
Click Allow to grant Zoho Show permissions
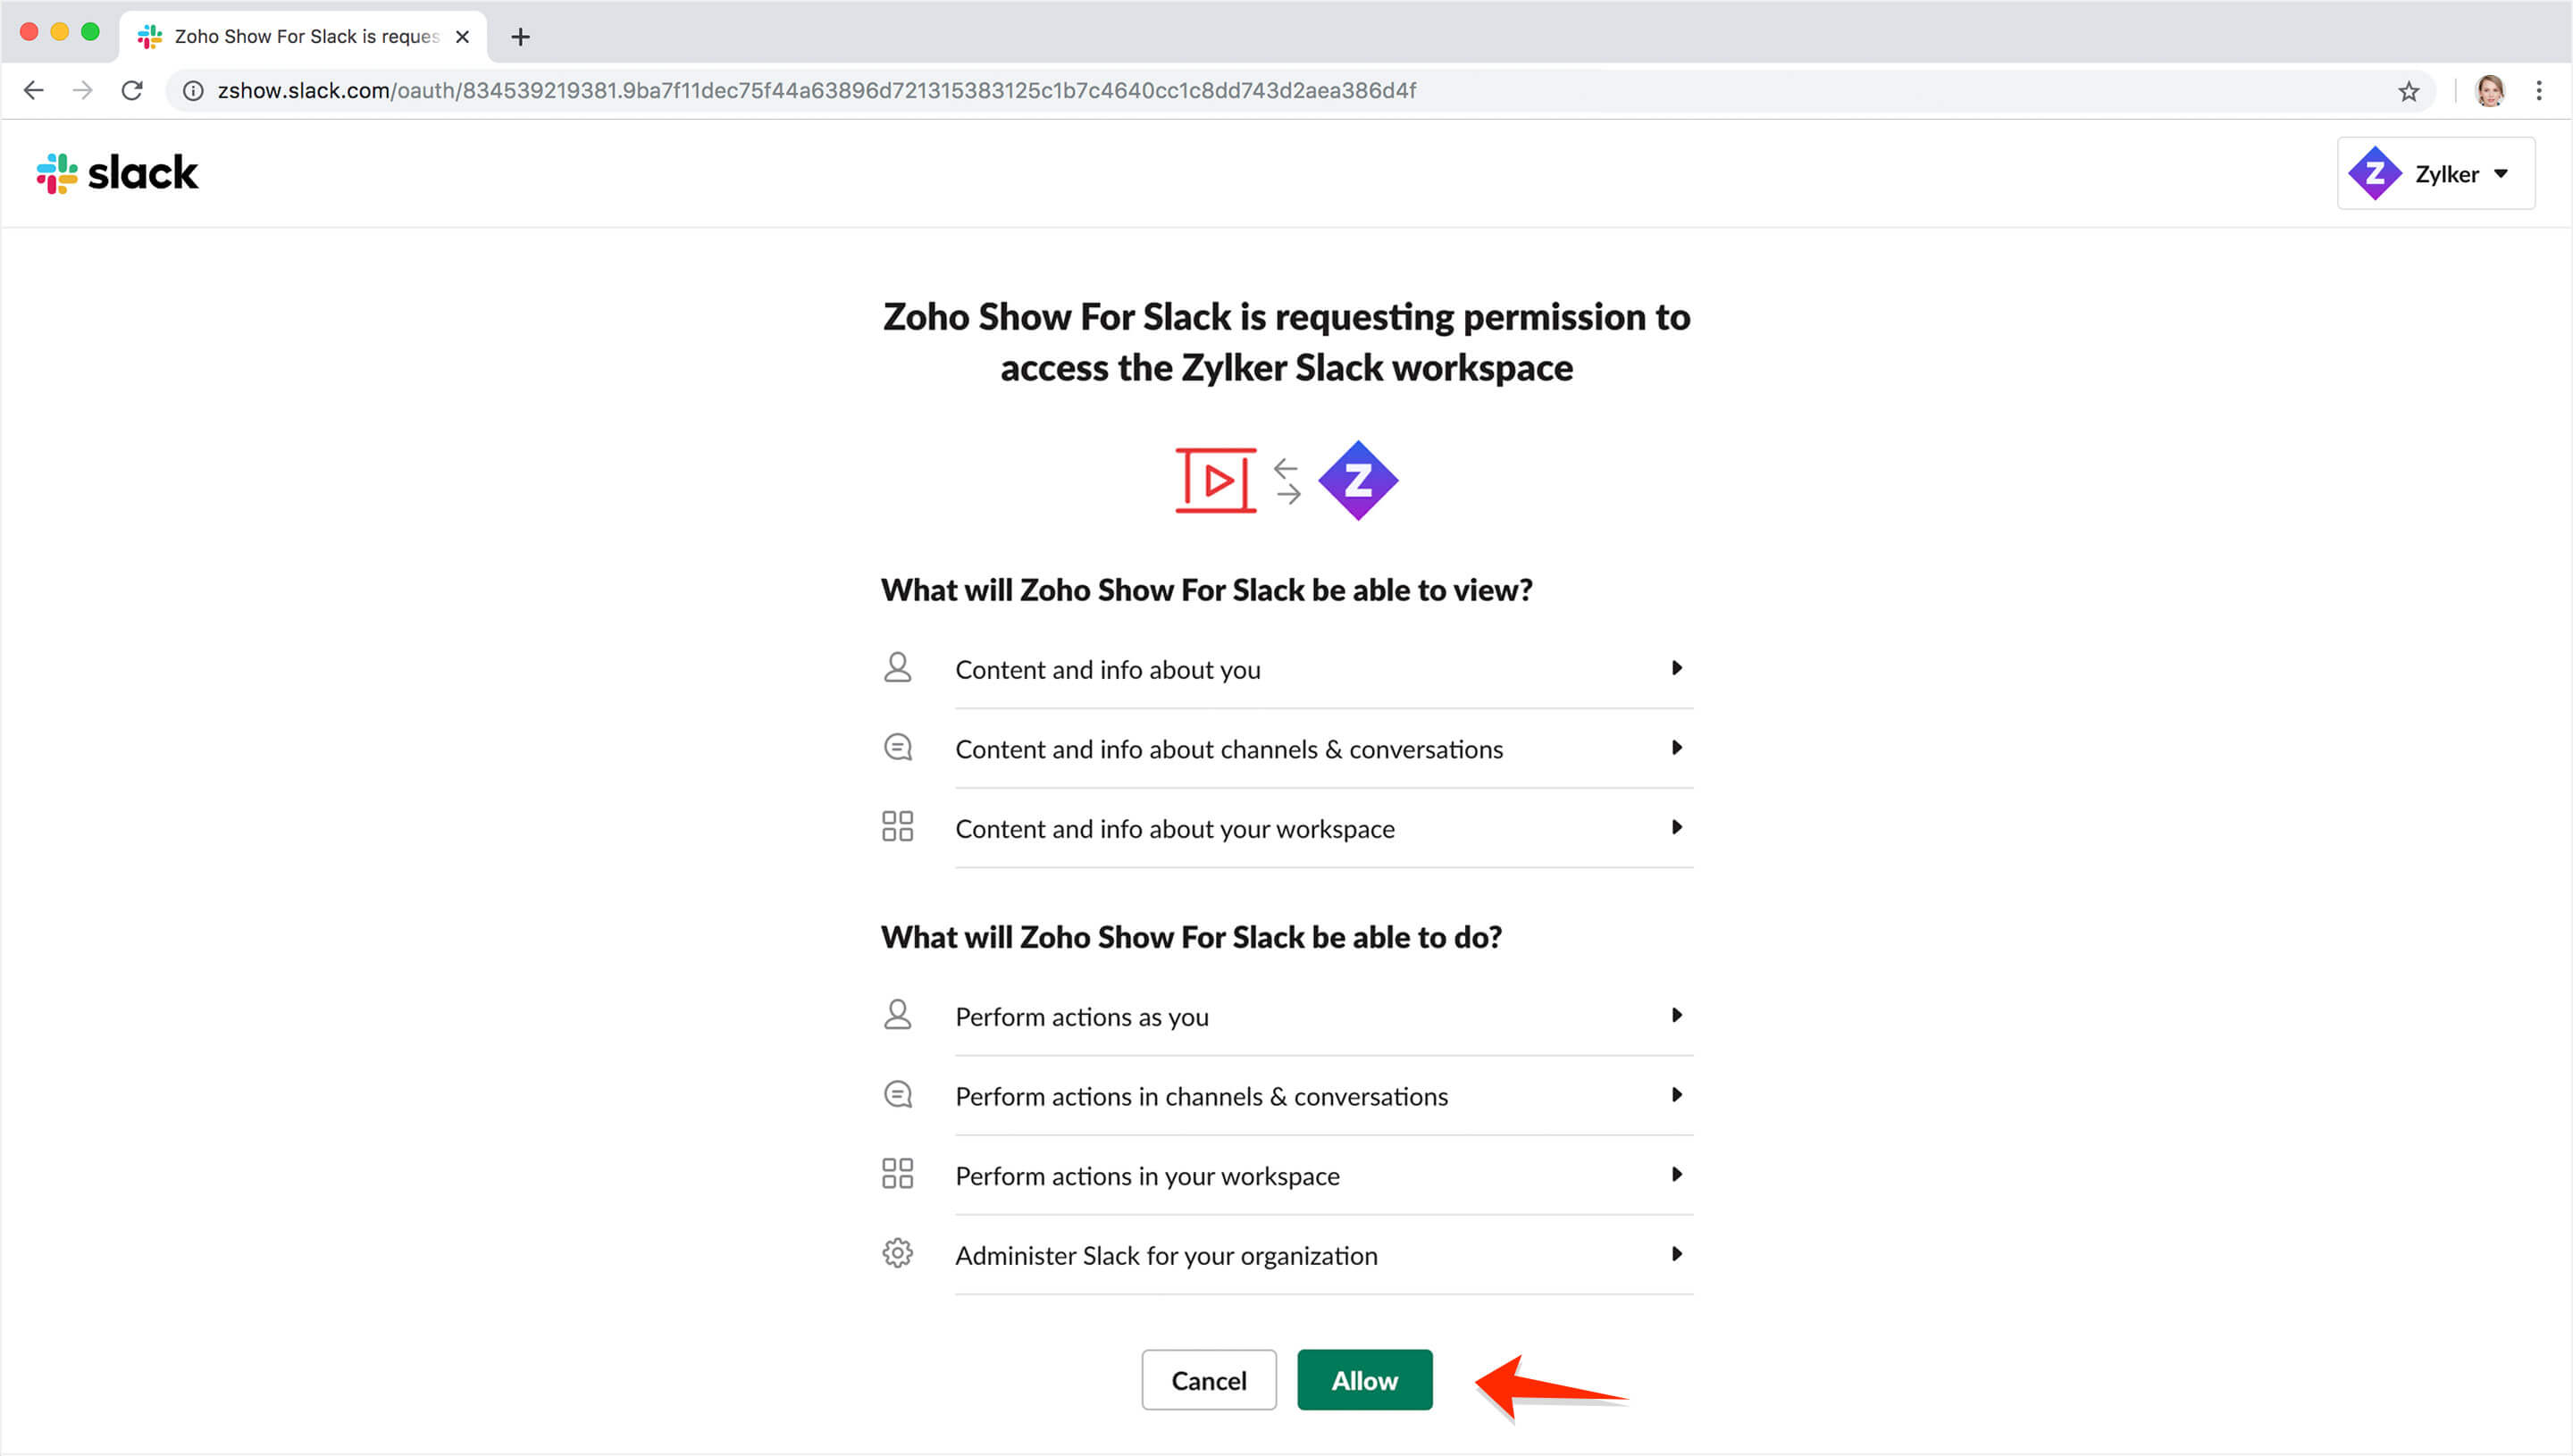[1364, 1378]
